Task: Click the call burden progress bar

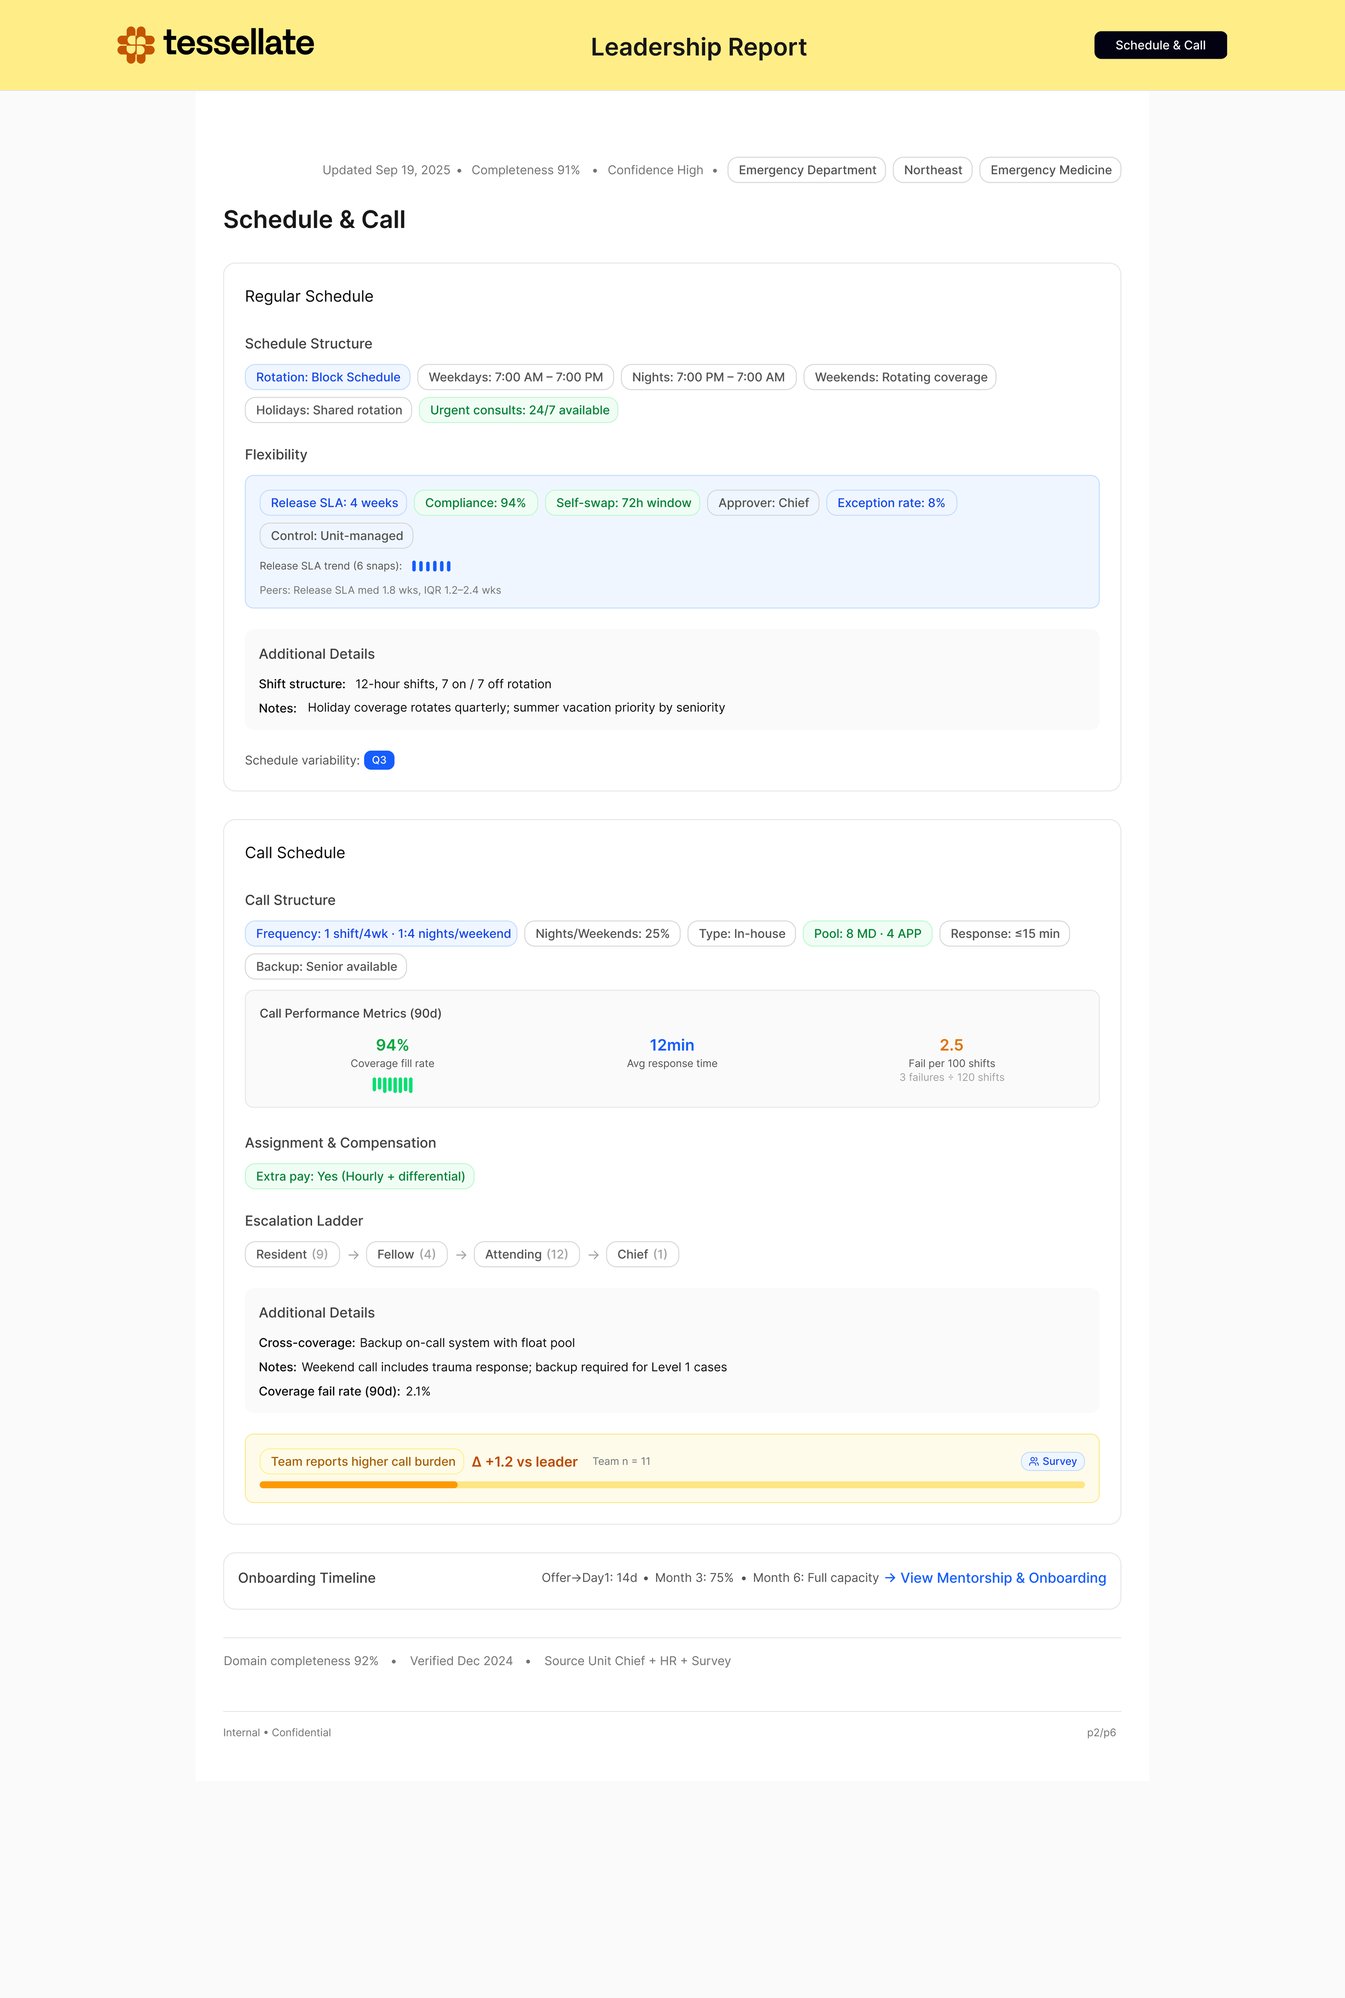Action: point(671,1485)
